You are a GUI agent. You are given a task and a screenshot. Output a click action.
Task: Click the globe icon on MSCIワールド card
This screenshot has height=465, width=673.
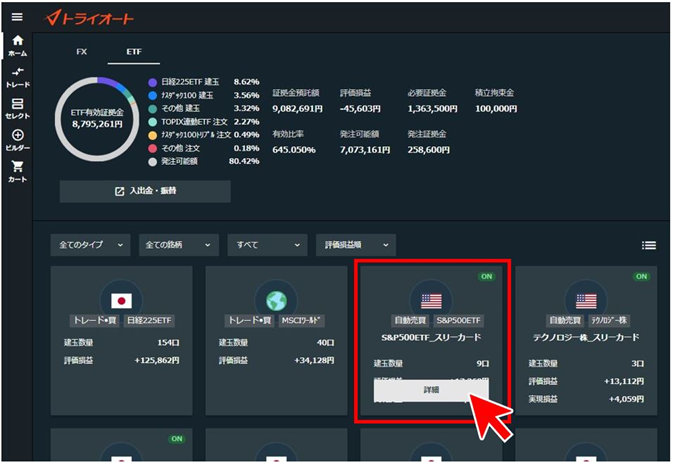coord(276,301)
